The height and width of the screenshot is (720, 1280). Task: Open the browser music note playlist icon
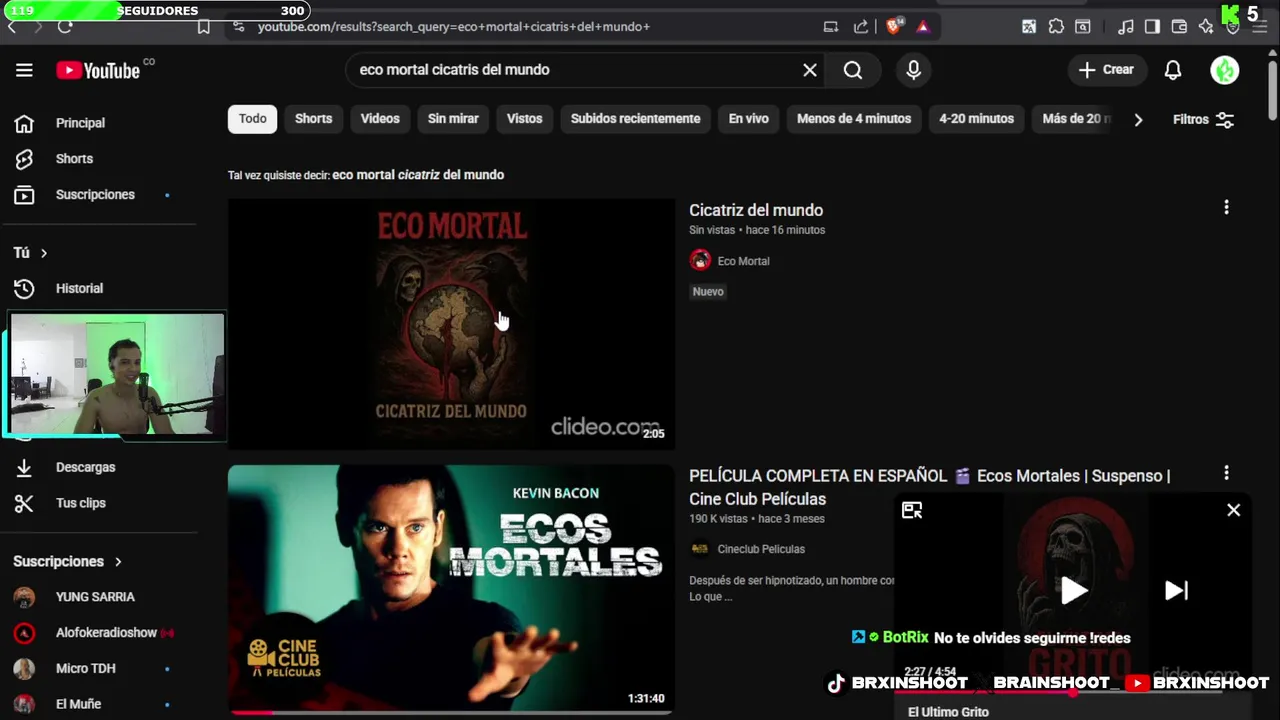click(1126, 27)
